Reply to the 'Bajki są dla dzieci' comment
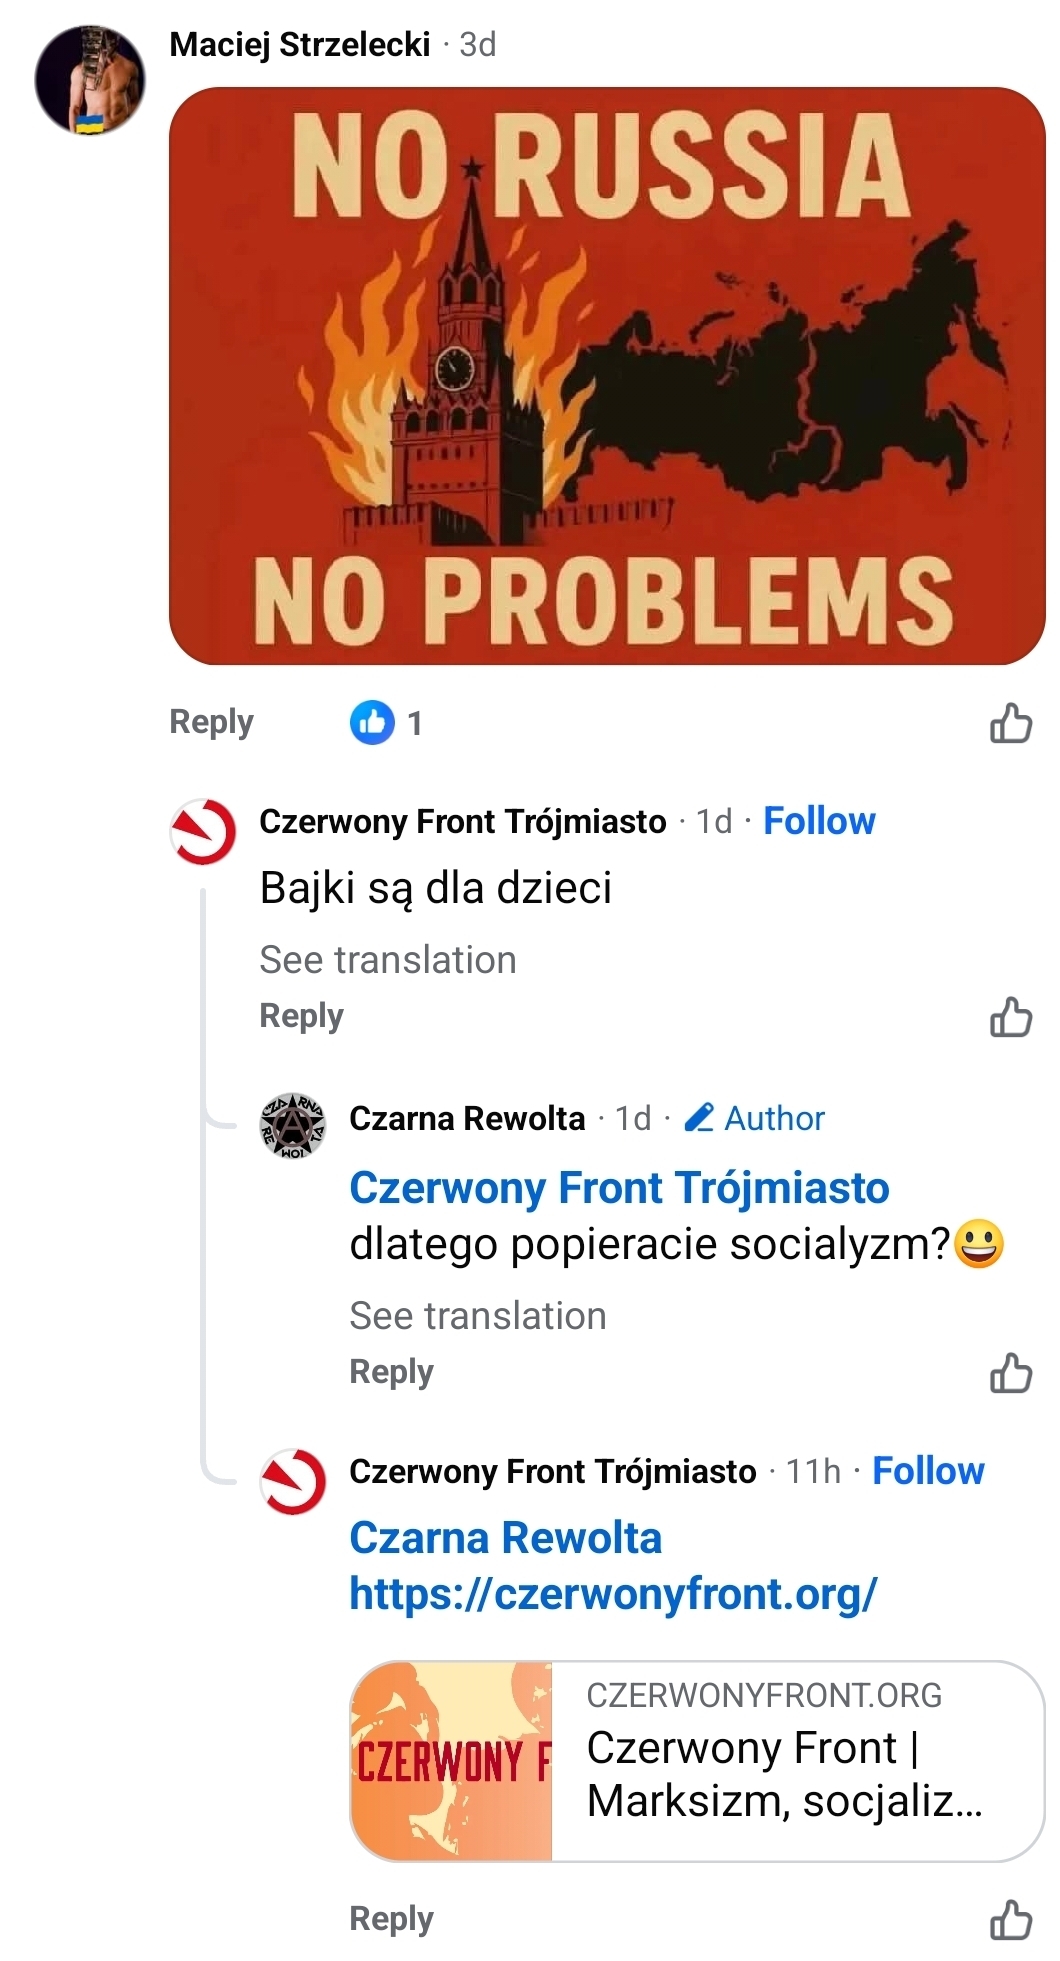Viewport: 1060px width, 1961px height. pyautogui.click(x=301, y=1016)
